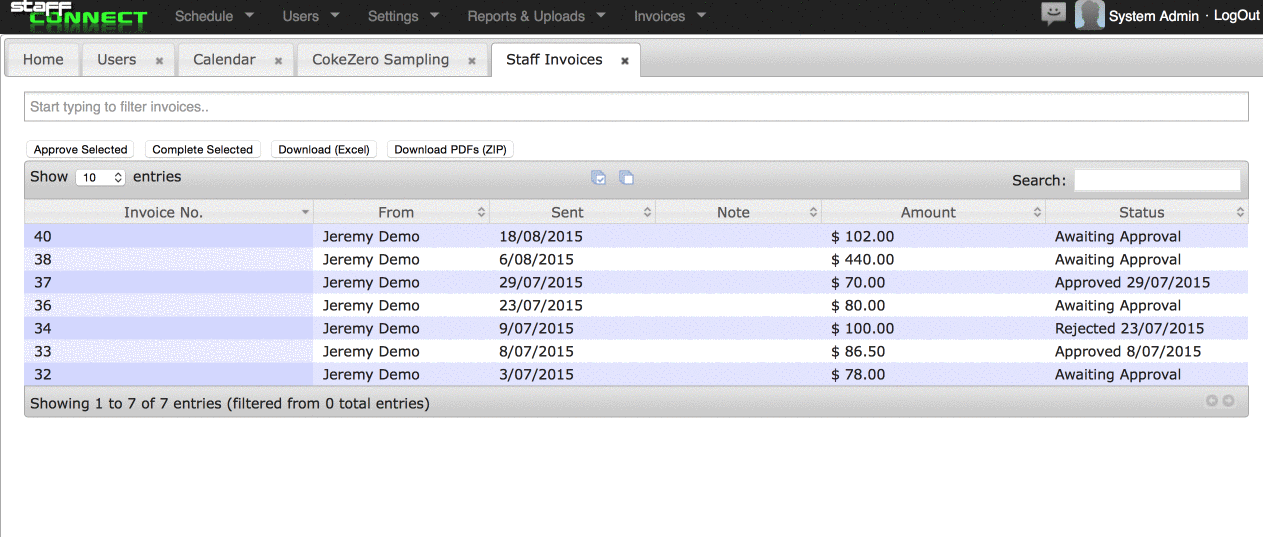Screen dimensions: 1263x537
Task: Sort table by Note column
Action: tap(739, 212)
